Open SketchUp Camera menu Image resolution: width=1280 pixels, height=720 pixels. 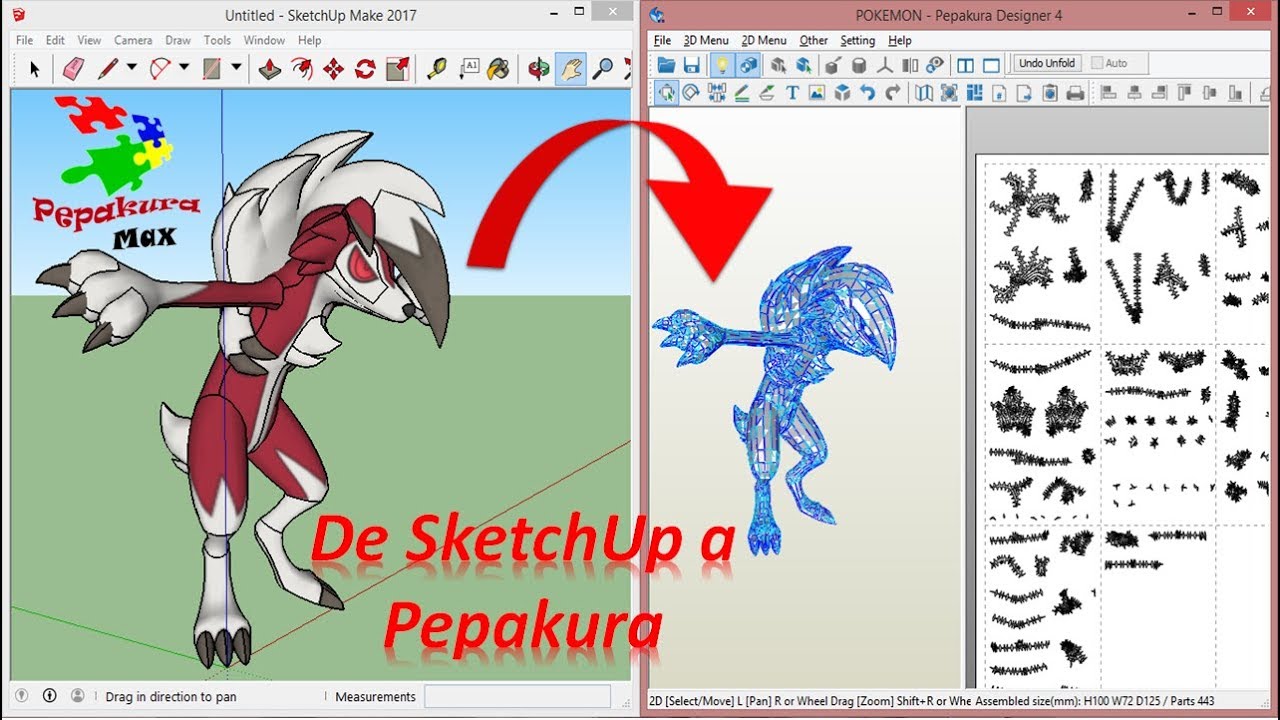(133, 40)
